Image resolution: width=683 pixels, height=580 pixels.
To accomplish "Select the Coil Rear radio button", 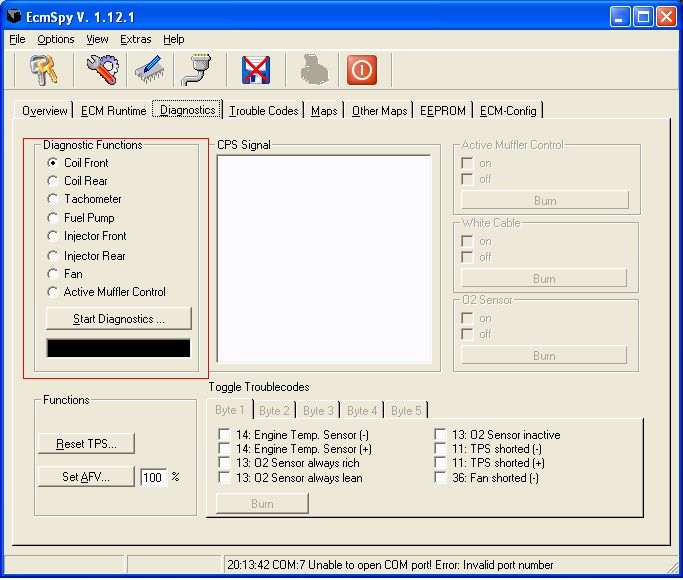I will click(x=53, y=181).
